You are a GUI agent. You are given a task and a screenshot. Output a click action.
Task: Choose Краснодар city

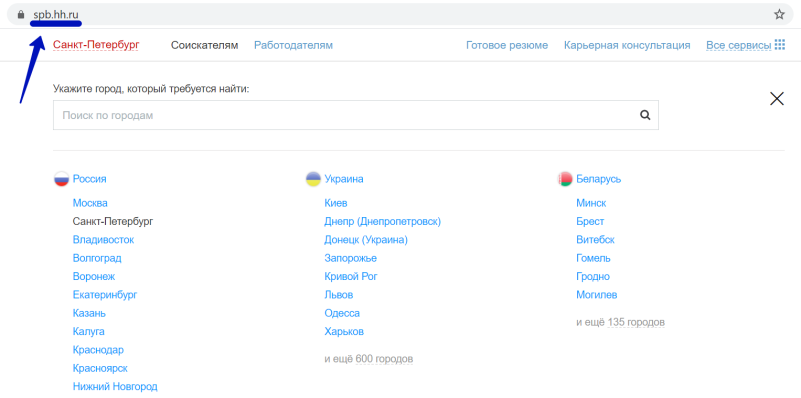[98, 350]
